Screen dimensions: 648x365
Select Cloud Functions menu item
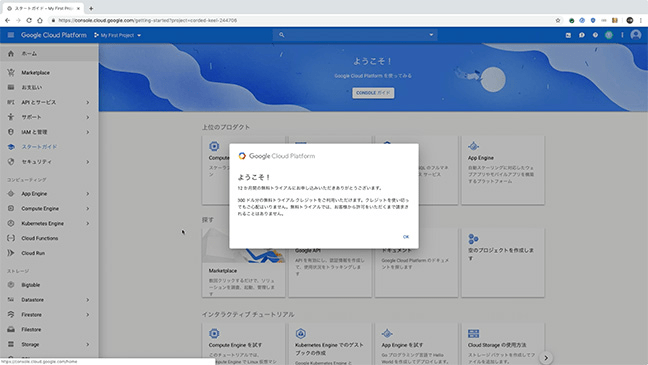49,238
